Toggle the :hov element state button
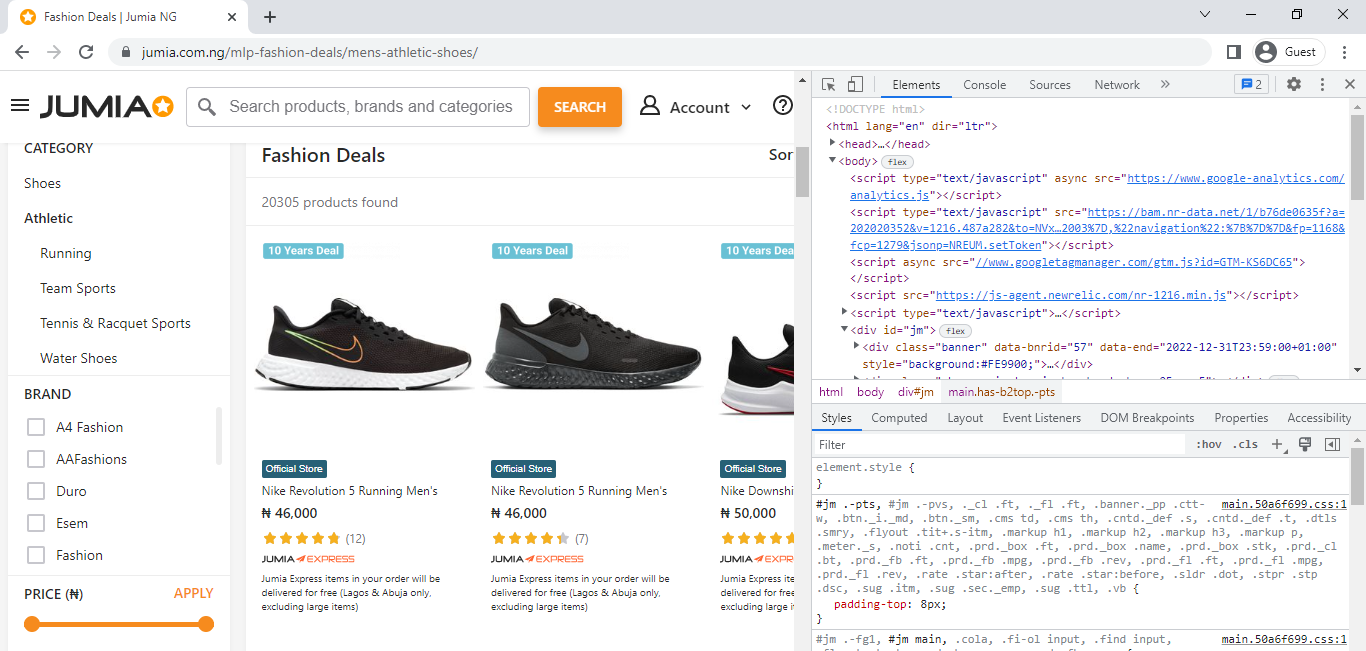 coord(1208,445)
